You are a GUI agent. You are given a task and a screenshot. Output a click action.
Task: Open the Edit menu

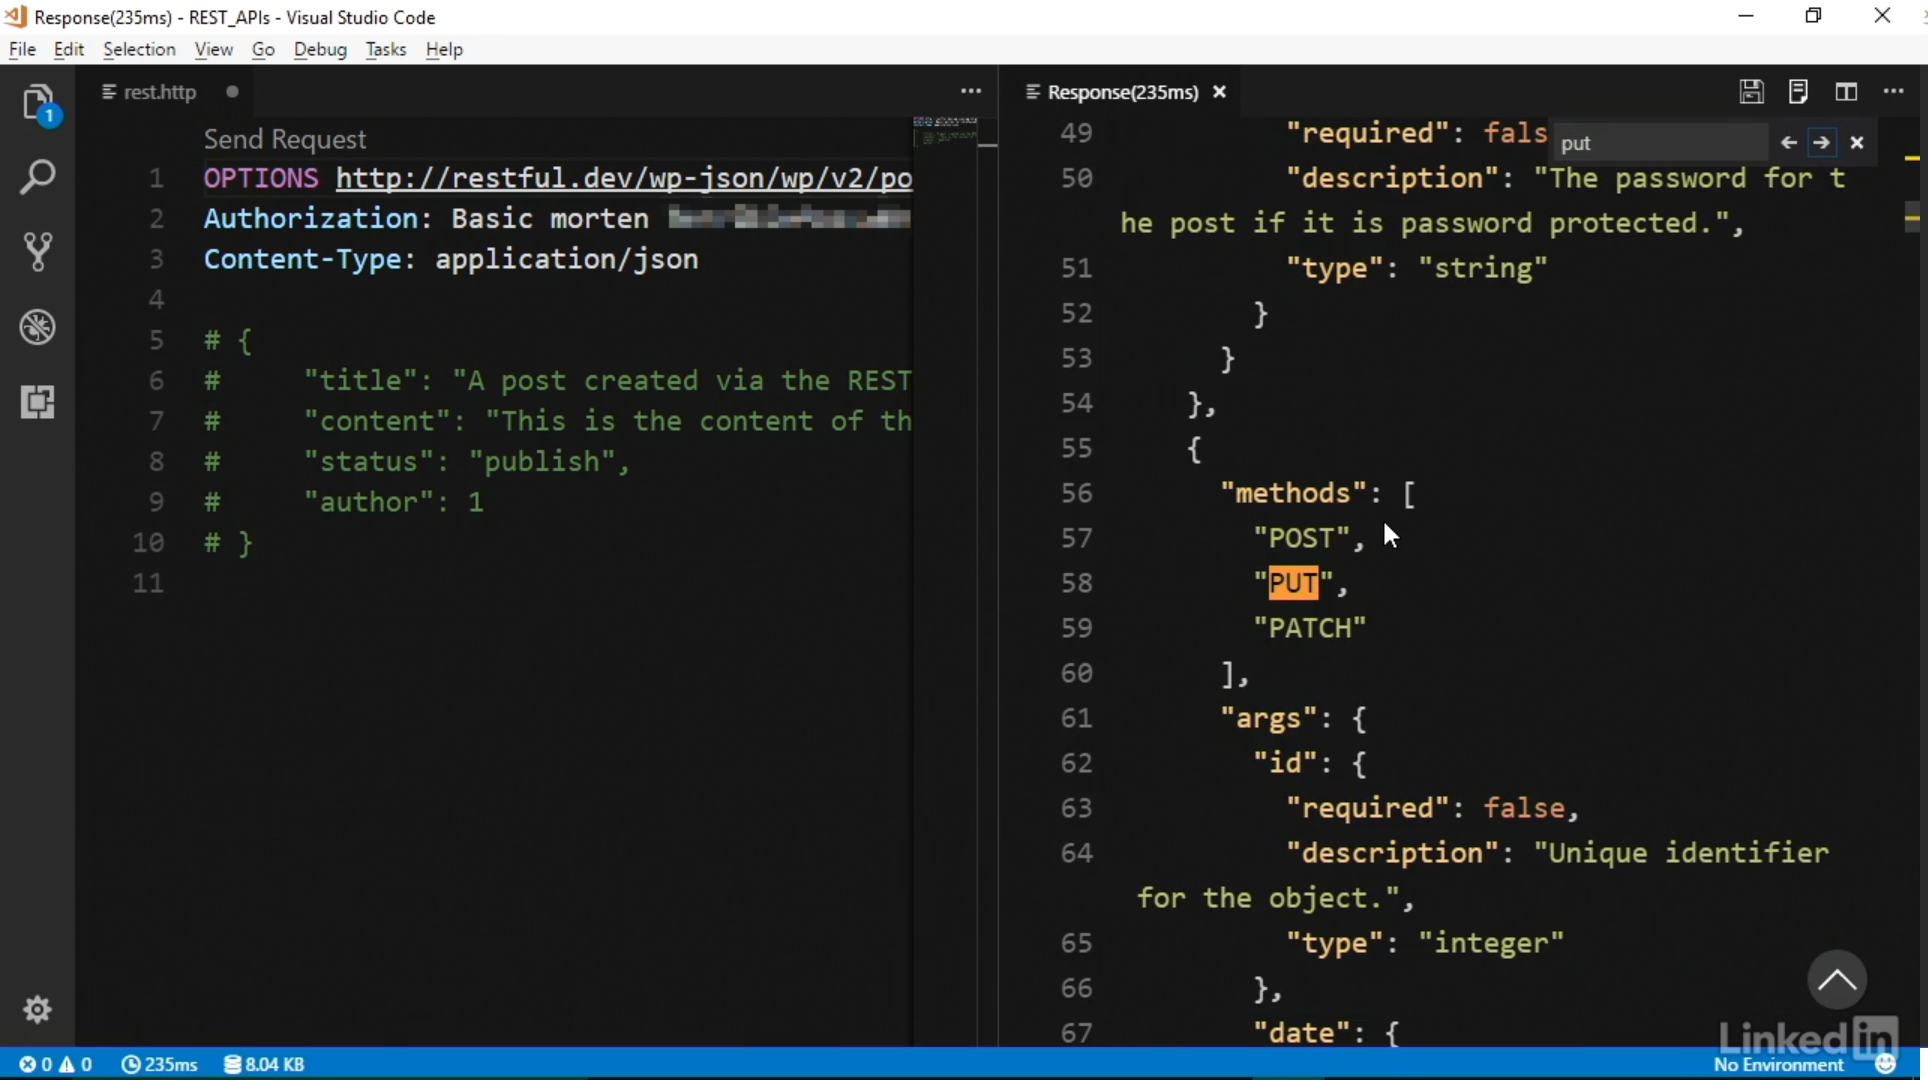(x=68, y=49)
